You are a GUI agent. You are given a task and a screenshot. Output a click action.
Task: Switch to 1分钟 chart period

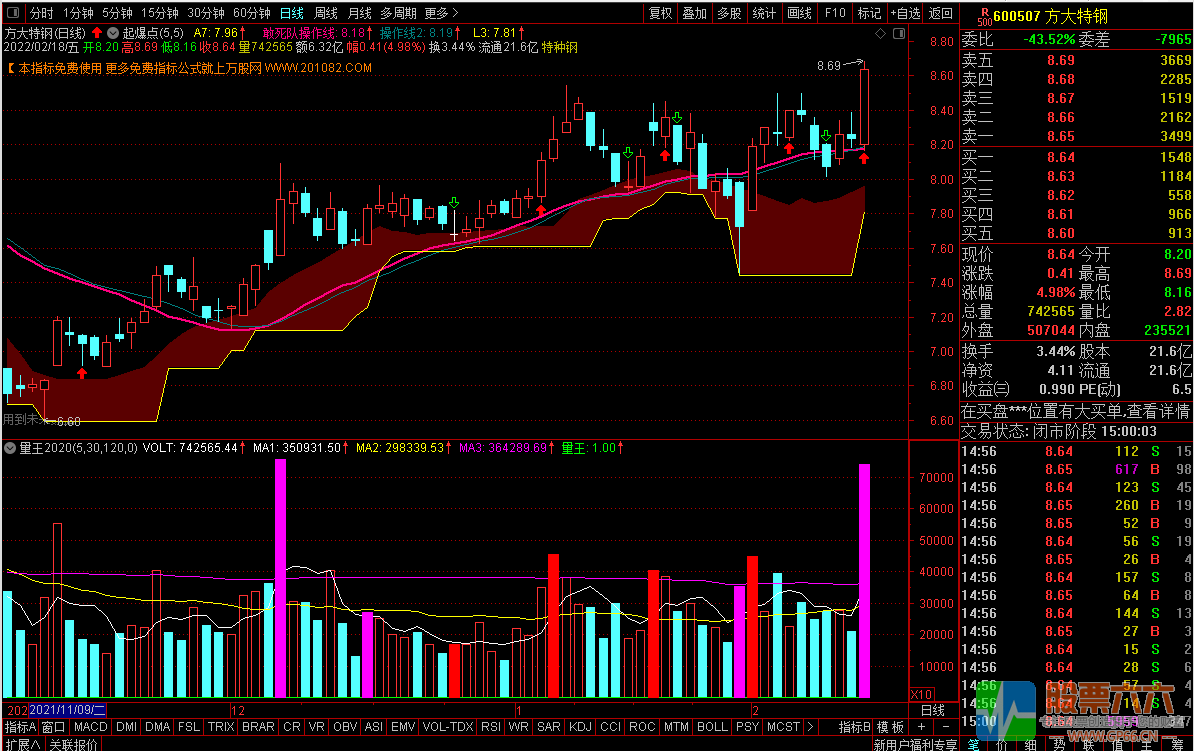coord(78,13)
